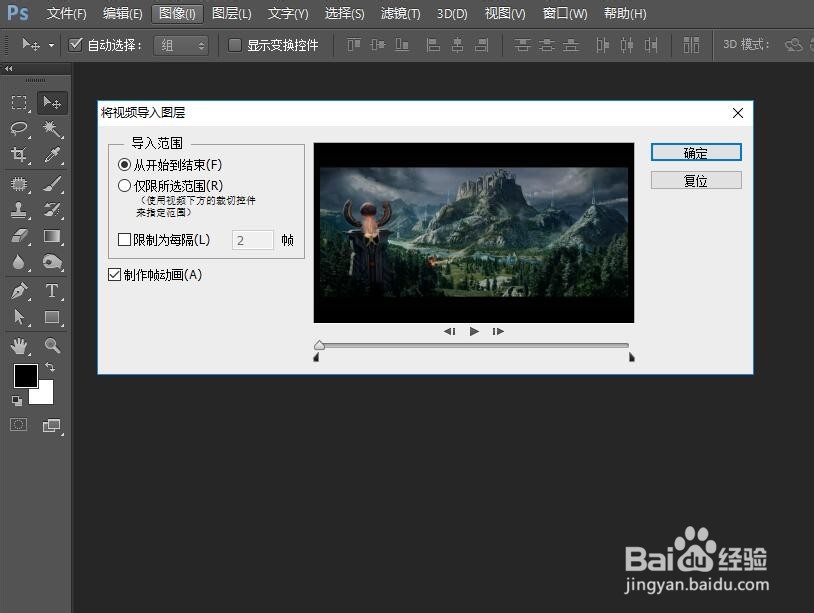Select the Clone Stamp tool

pyautogui.click(x=19, y=210)
